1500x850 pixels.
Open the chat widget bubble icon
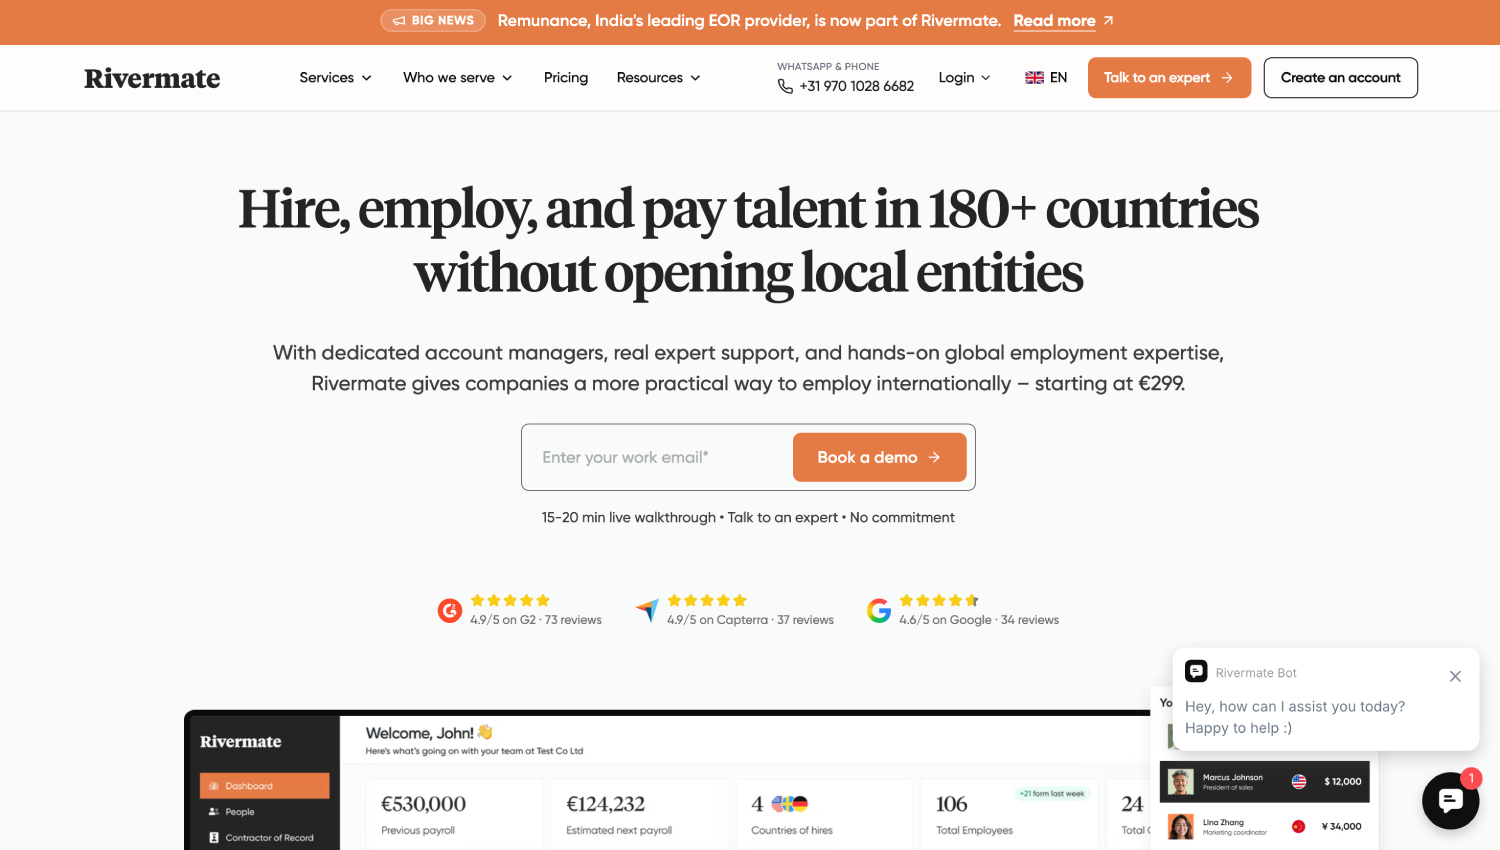(x=1450, y=800)
